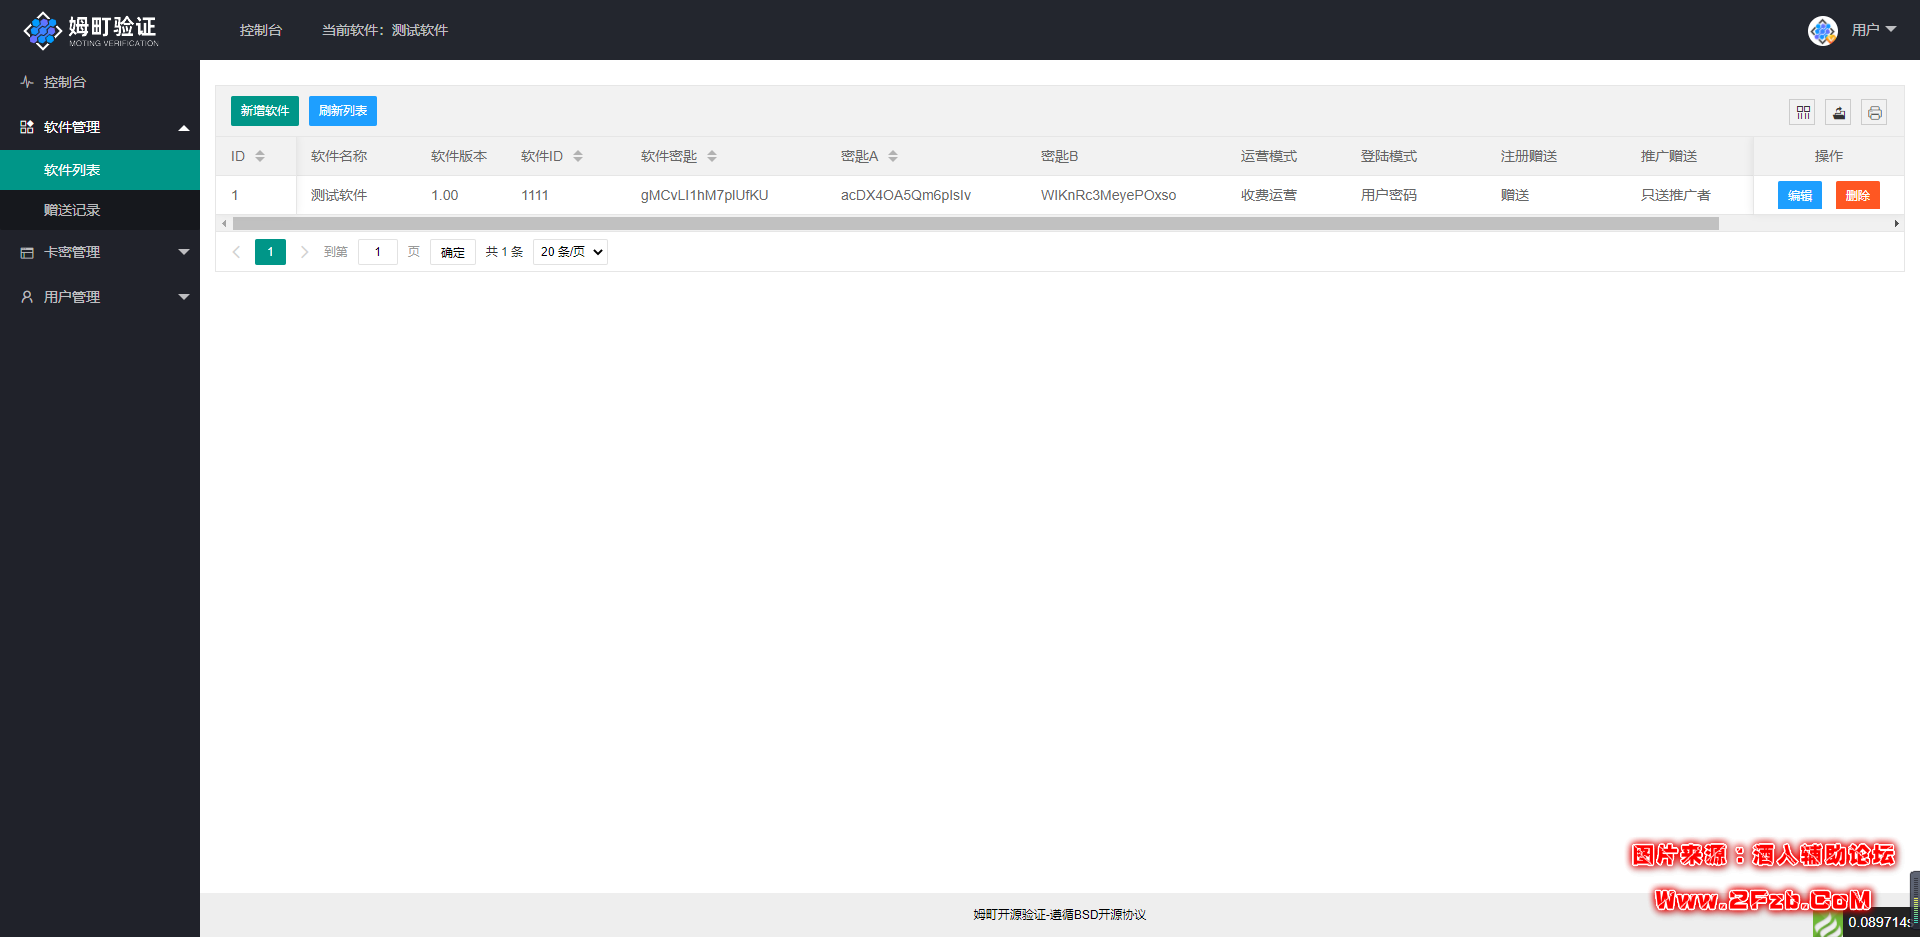Open the 20 条/页 page size dropdown
This screenshot has height=937, width=1920.
click(x=570, y=252)
